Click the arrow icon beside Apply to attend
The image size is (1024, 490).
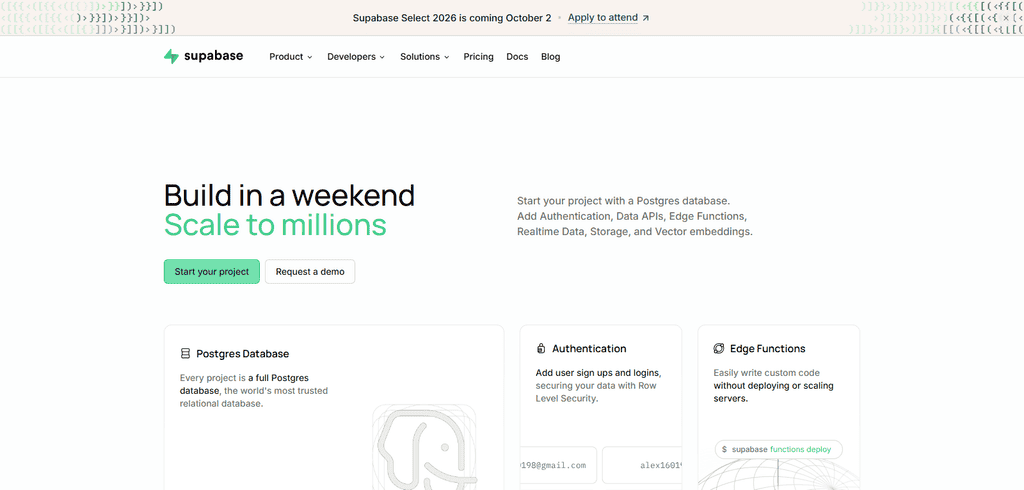pyautogui.click(x=646, y=18)
